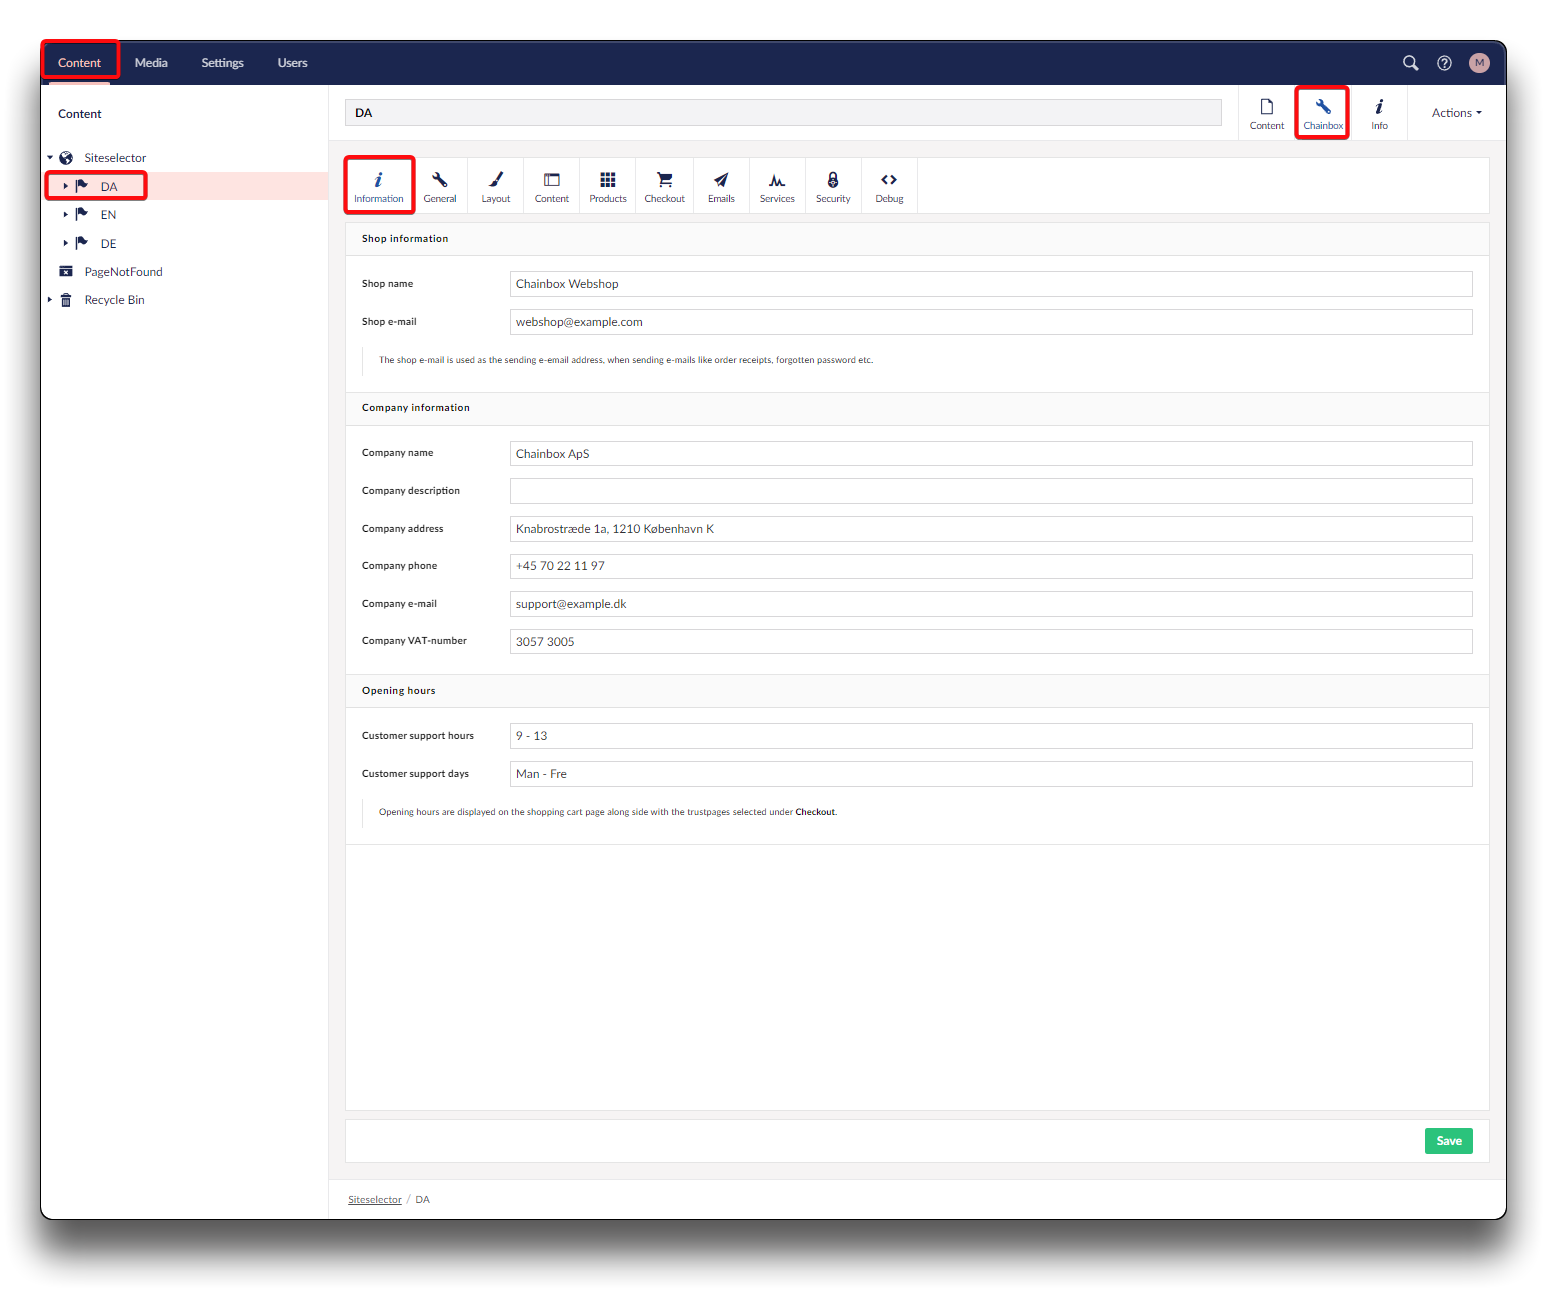Expand the DE tree node arrow
Screen dimensions: 1547x1292
[66, 243]
